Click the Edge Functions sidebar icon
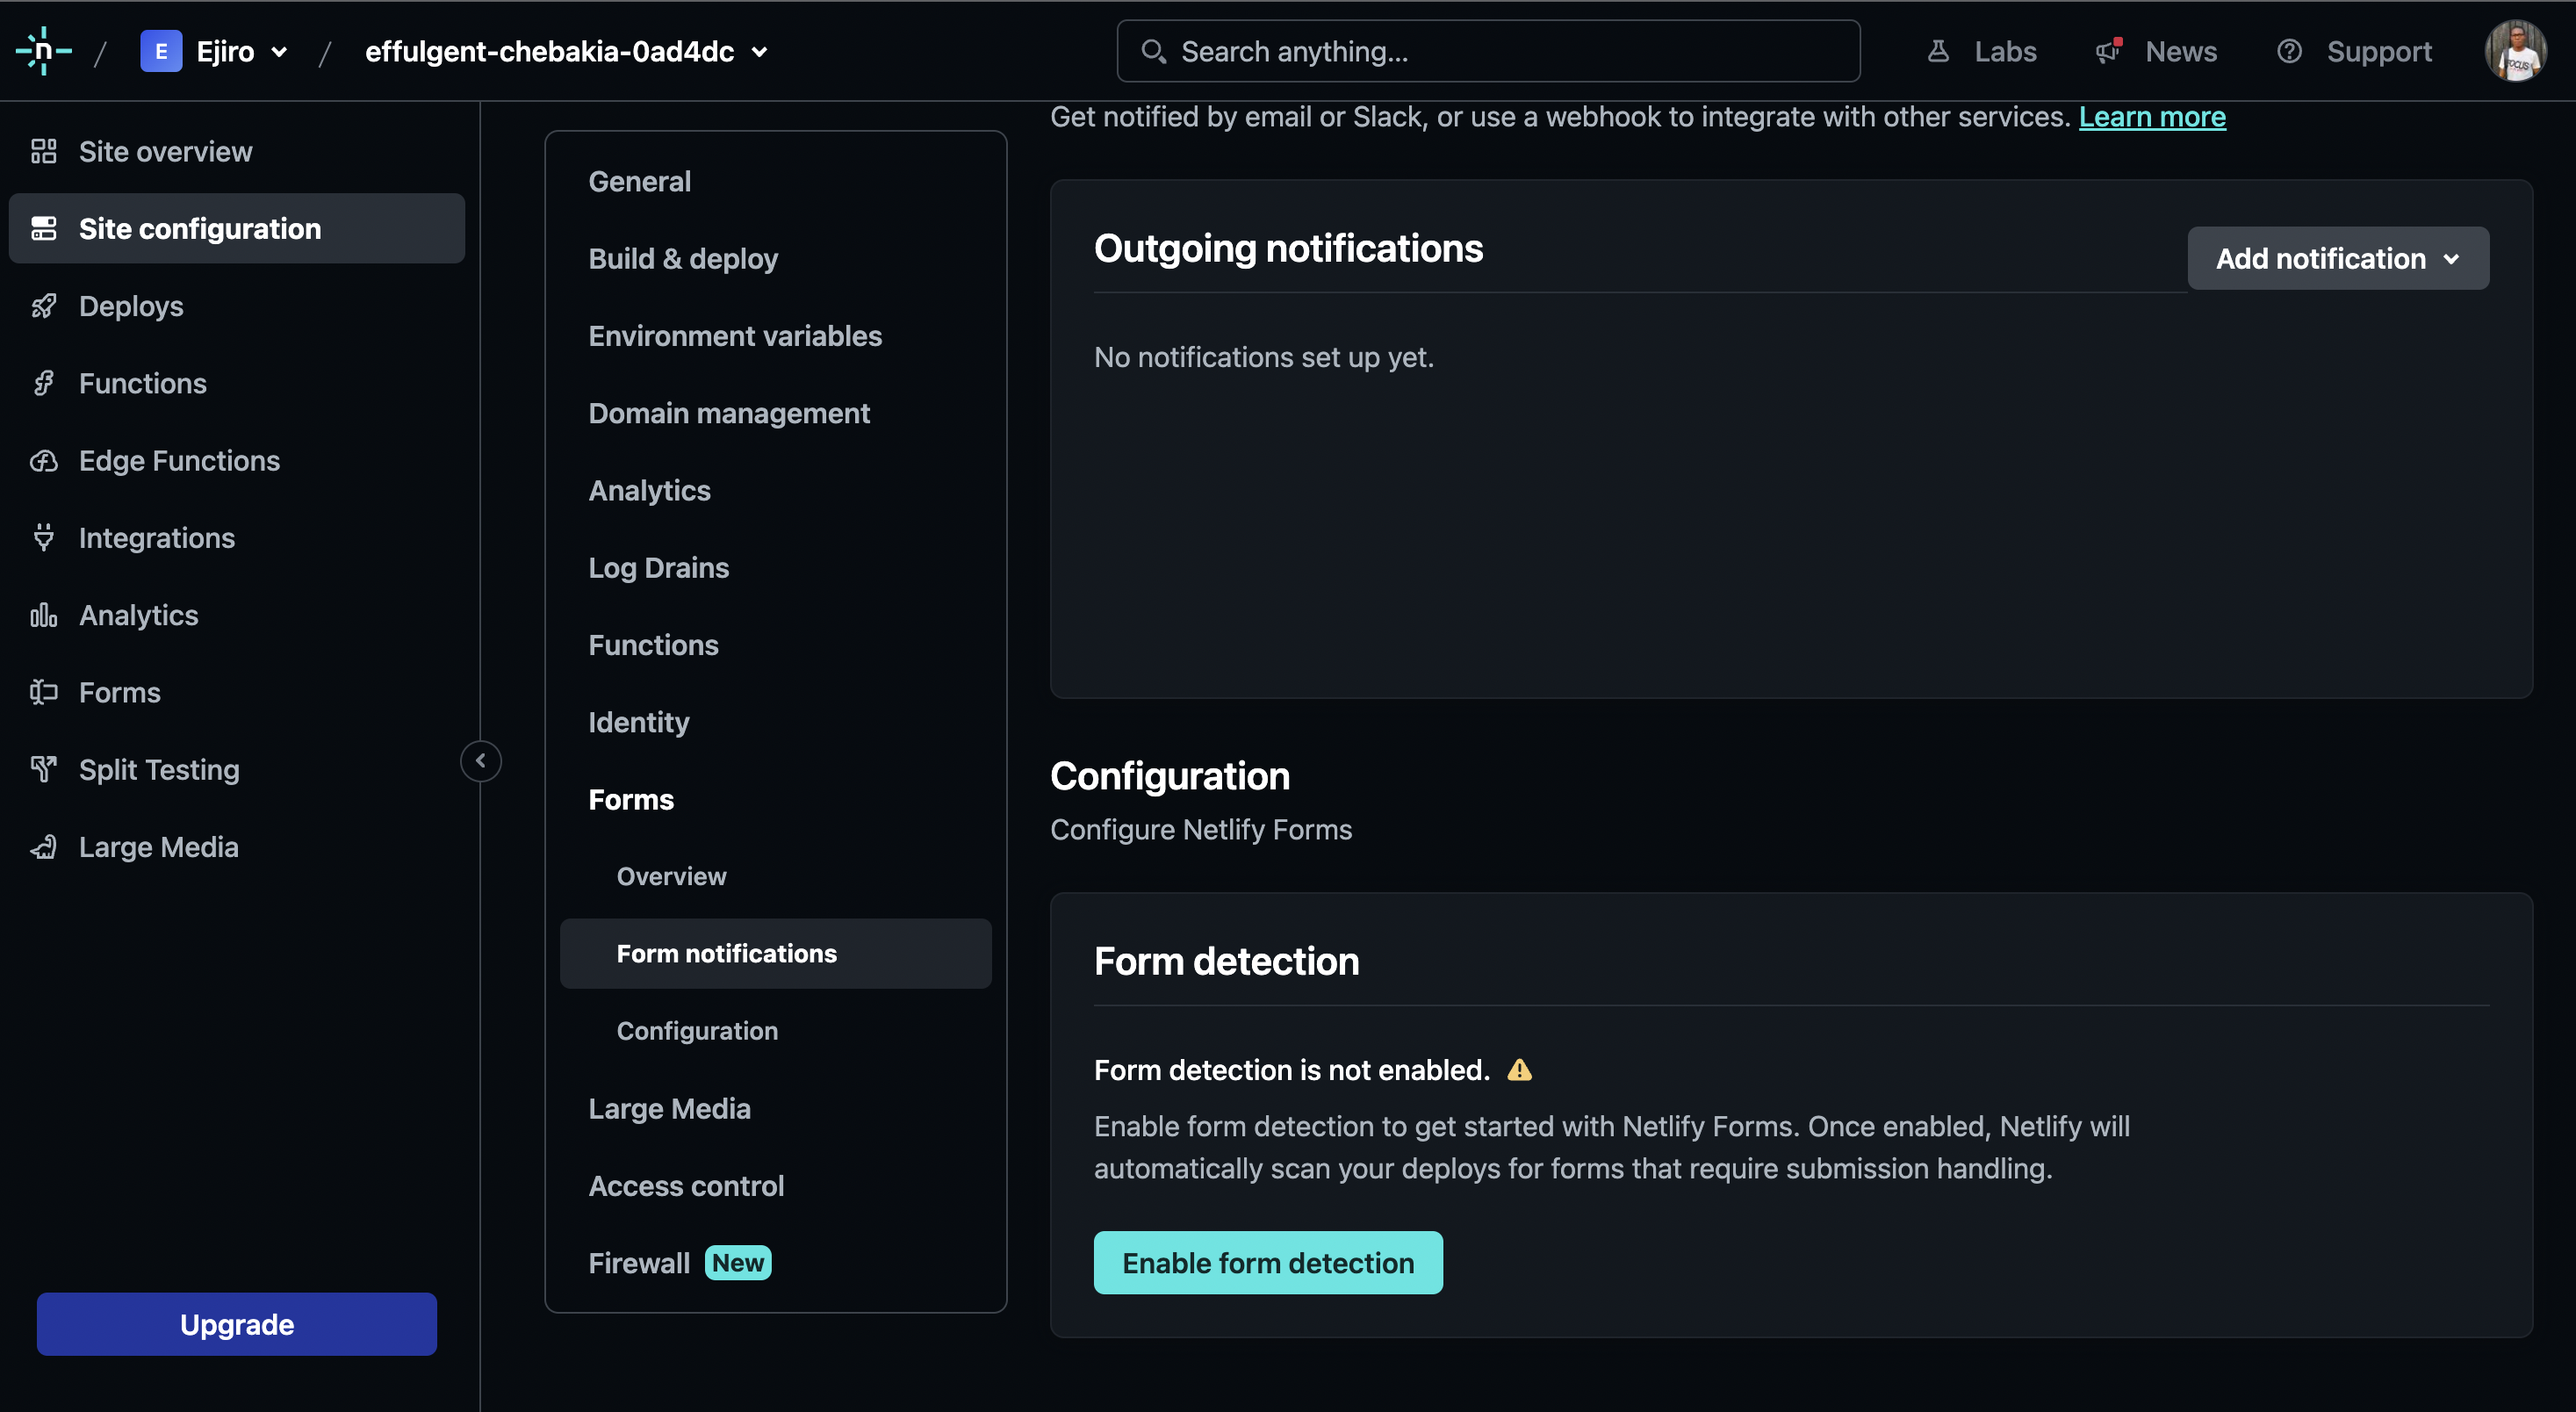Viewport: 2576px width, 1412px height. [x=43, y=461]
